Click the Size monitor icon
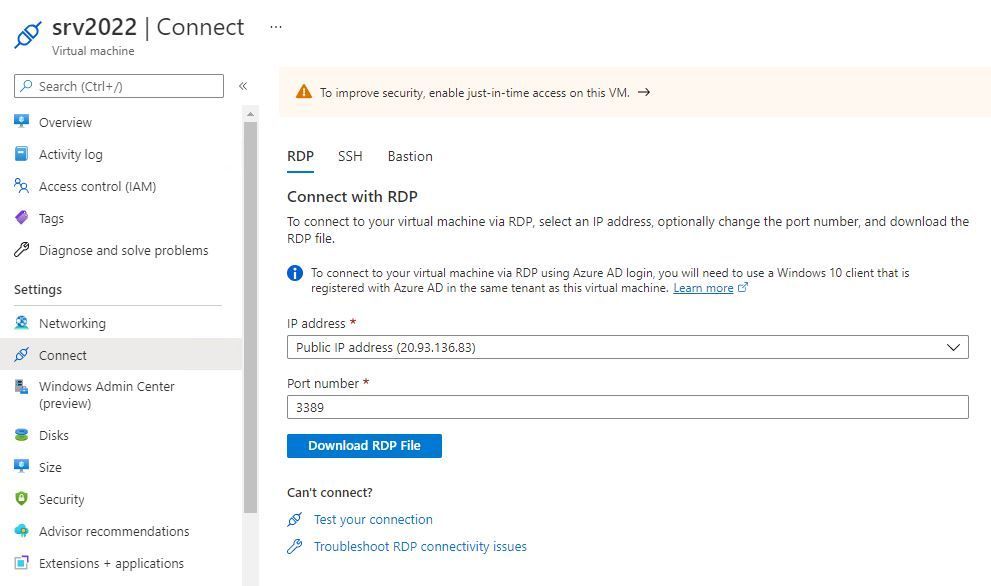 click(x=21, y=467)
